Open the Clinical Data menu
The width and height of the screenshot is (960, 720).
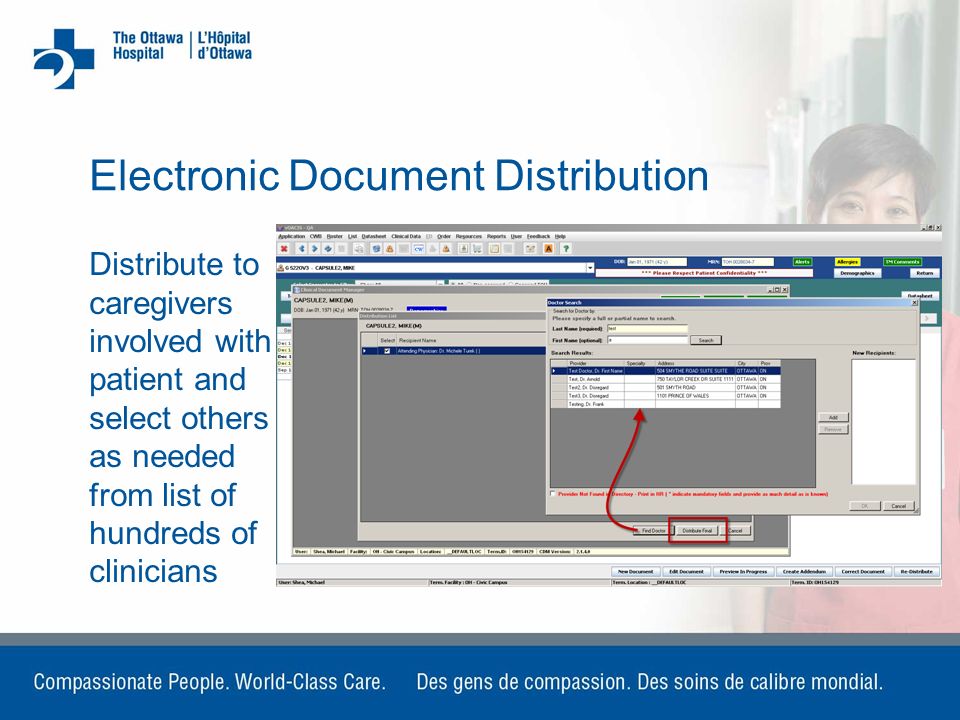coord(406,236)
